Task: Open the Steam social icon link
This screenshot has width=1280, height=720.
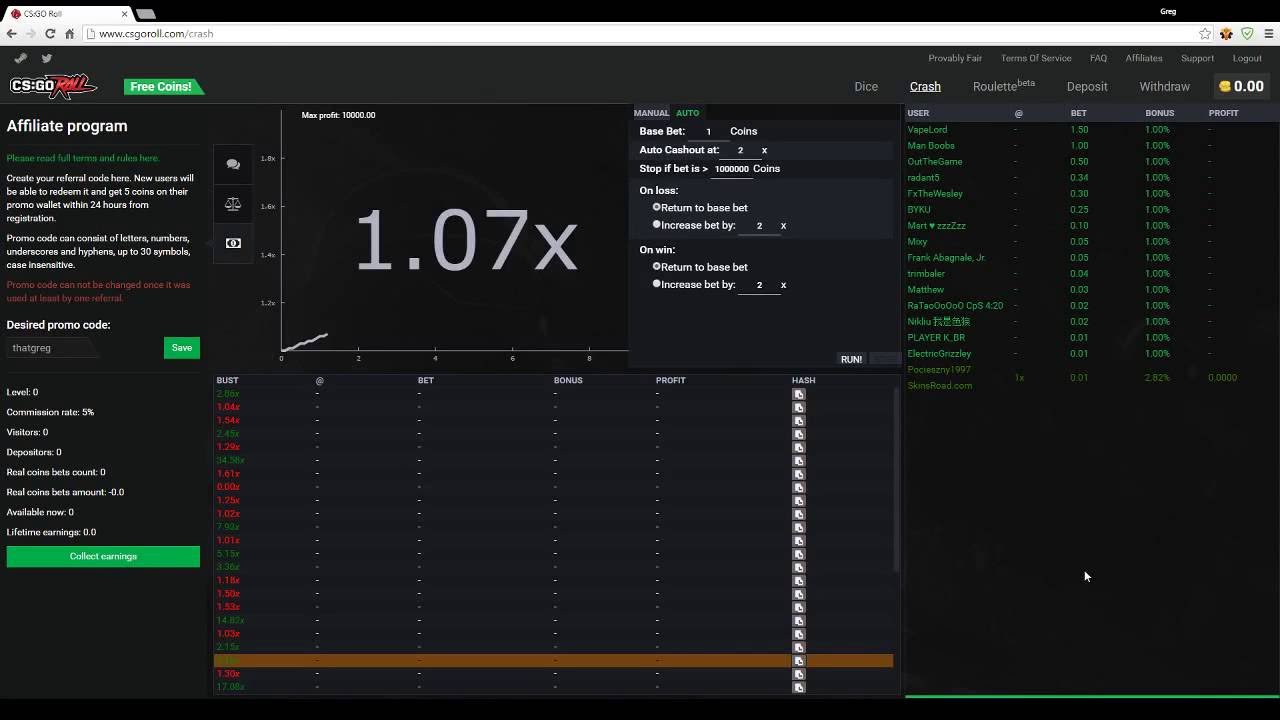Action: coord(20,58)
